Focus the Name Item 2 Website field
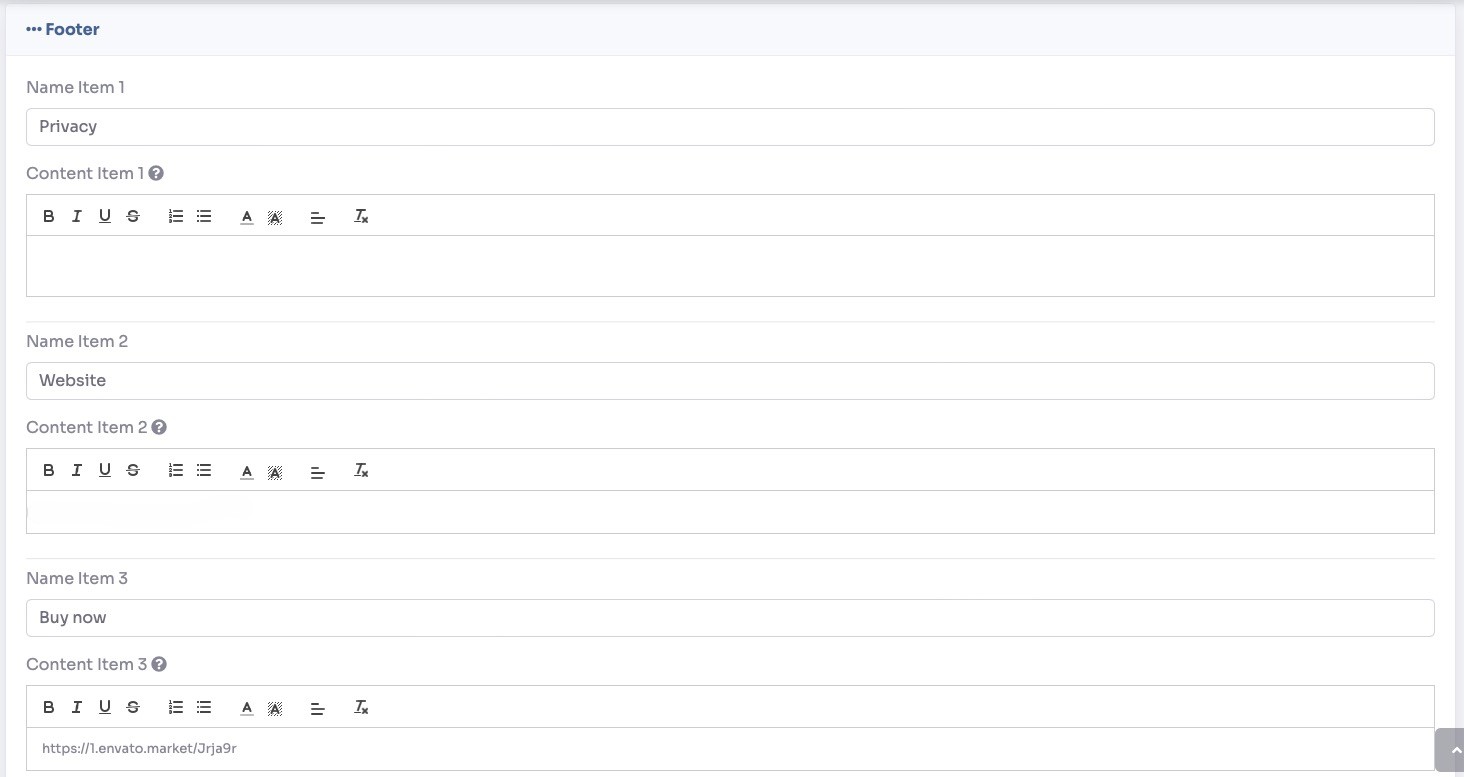The height and width of the screenshot is (777, 1464). coord(730,381)
